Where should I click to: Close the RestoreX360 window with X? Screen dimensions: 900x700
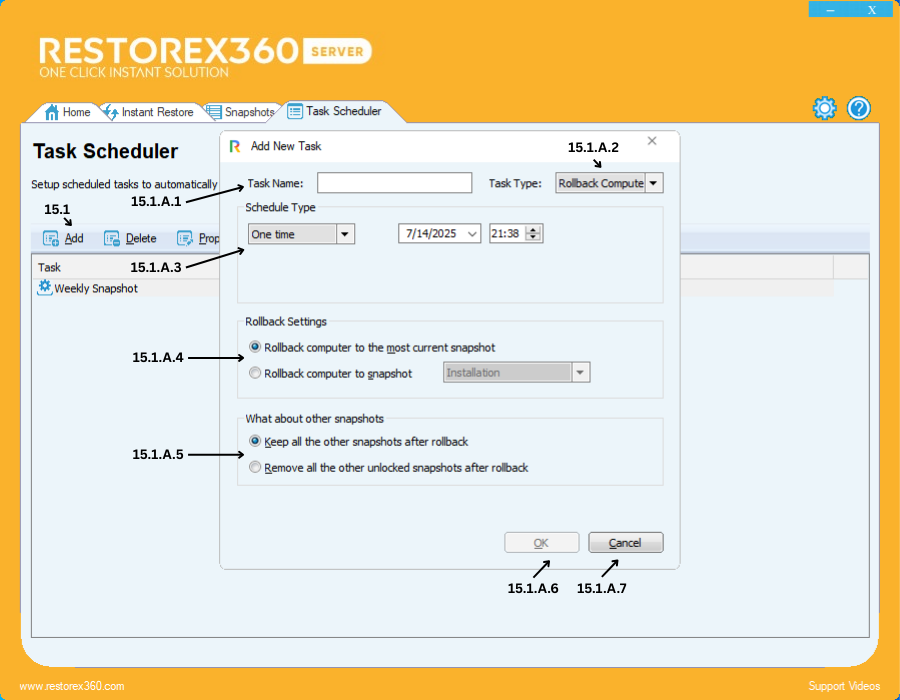tap(872, 10)
